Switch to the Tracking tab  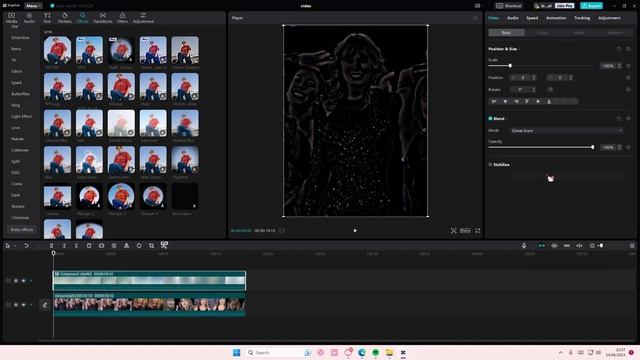click(x=582, y=18)
